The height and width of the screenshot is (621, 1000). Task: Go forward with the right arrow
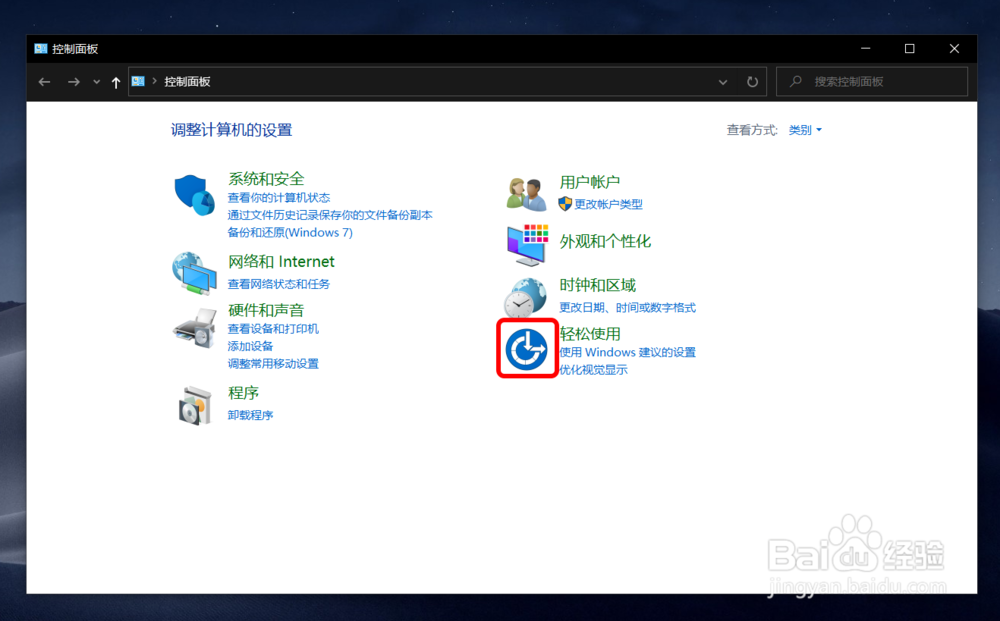[x=74, y=82]
